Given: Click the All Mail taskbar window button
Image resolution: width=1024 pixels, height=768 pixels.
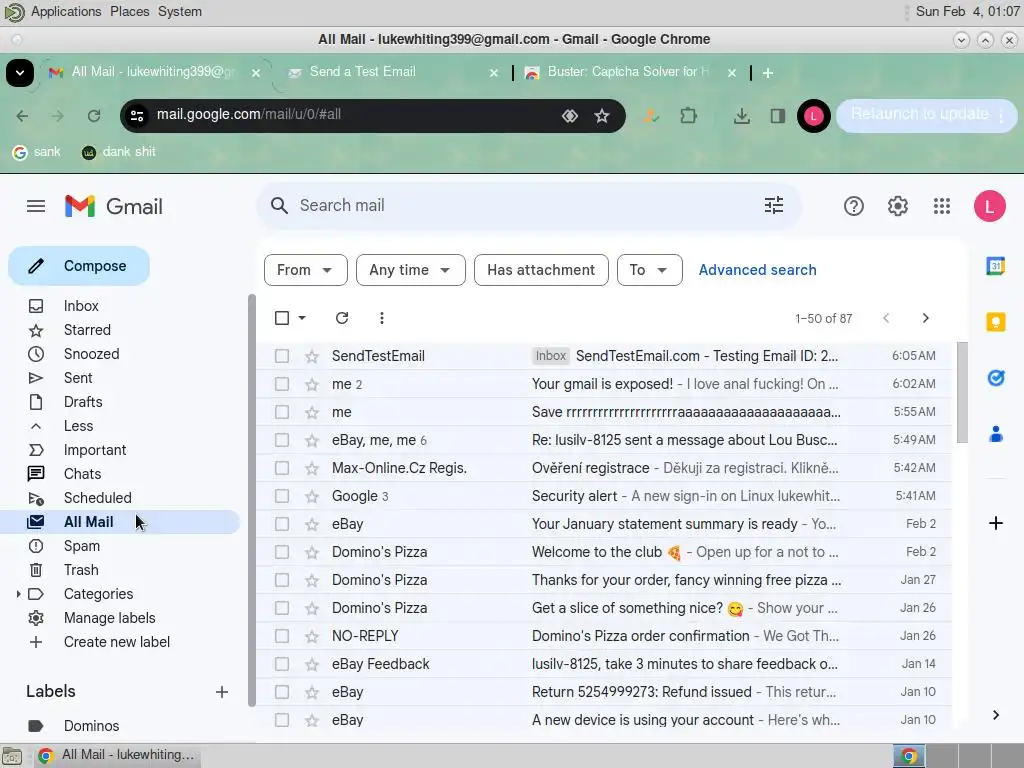Looking at the screenshot, I should [118, 755].
